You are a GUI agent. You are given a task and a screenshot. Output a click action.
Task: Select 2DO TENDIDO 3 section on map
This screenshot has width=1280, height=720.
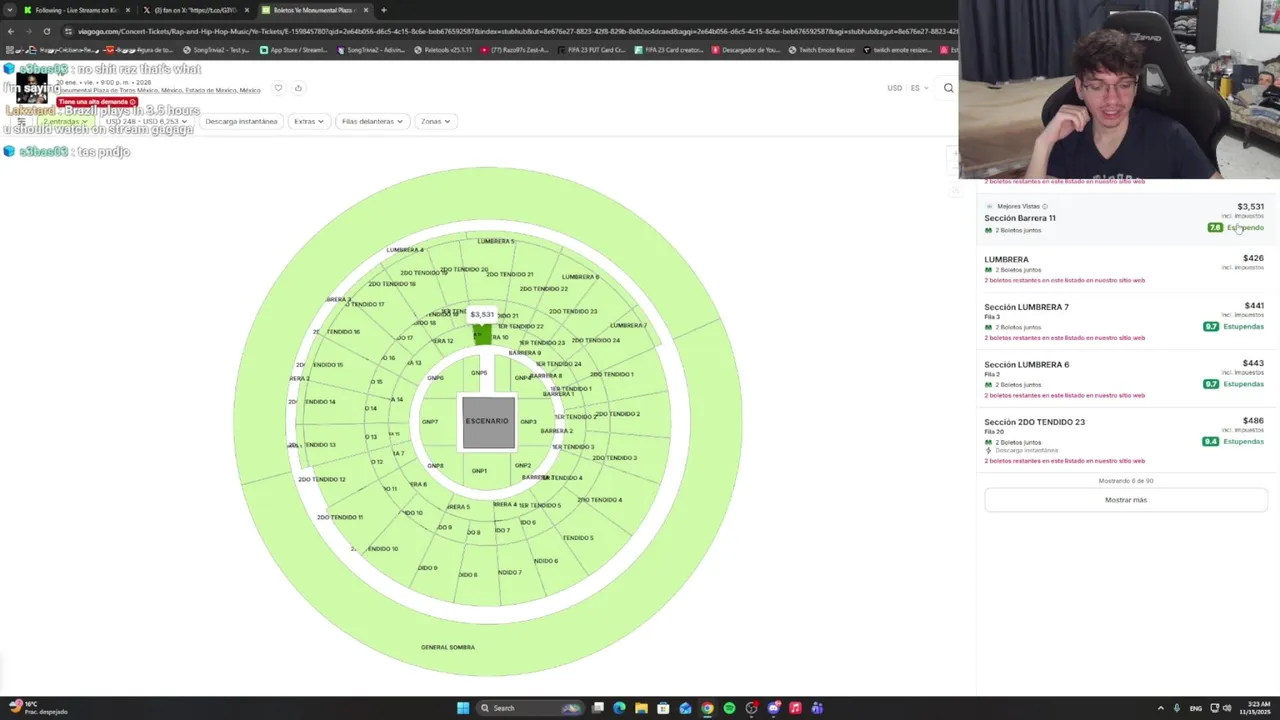click(614, 458)
